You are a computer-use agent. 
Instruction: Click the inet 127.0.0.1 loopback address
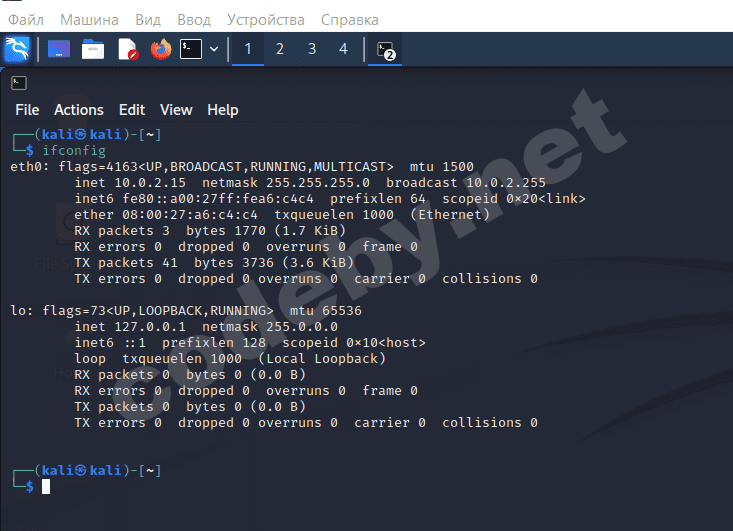pos(130,326)
